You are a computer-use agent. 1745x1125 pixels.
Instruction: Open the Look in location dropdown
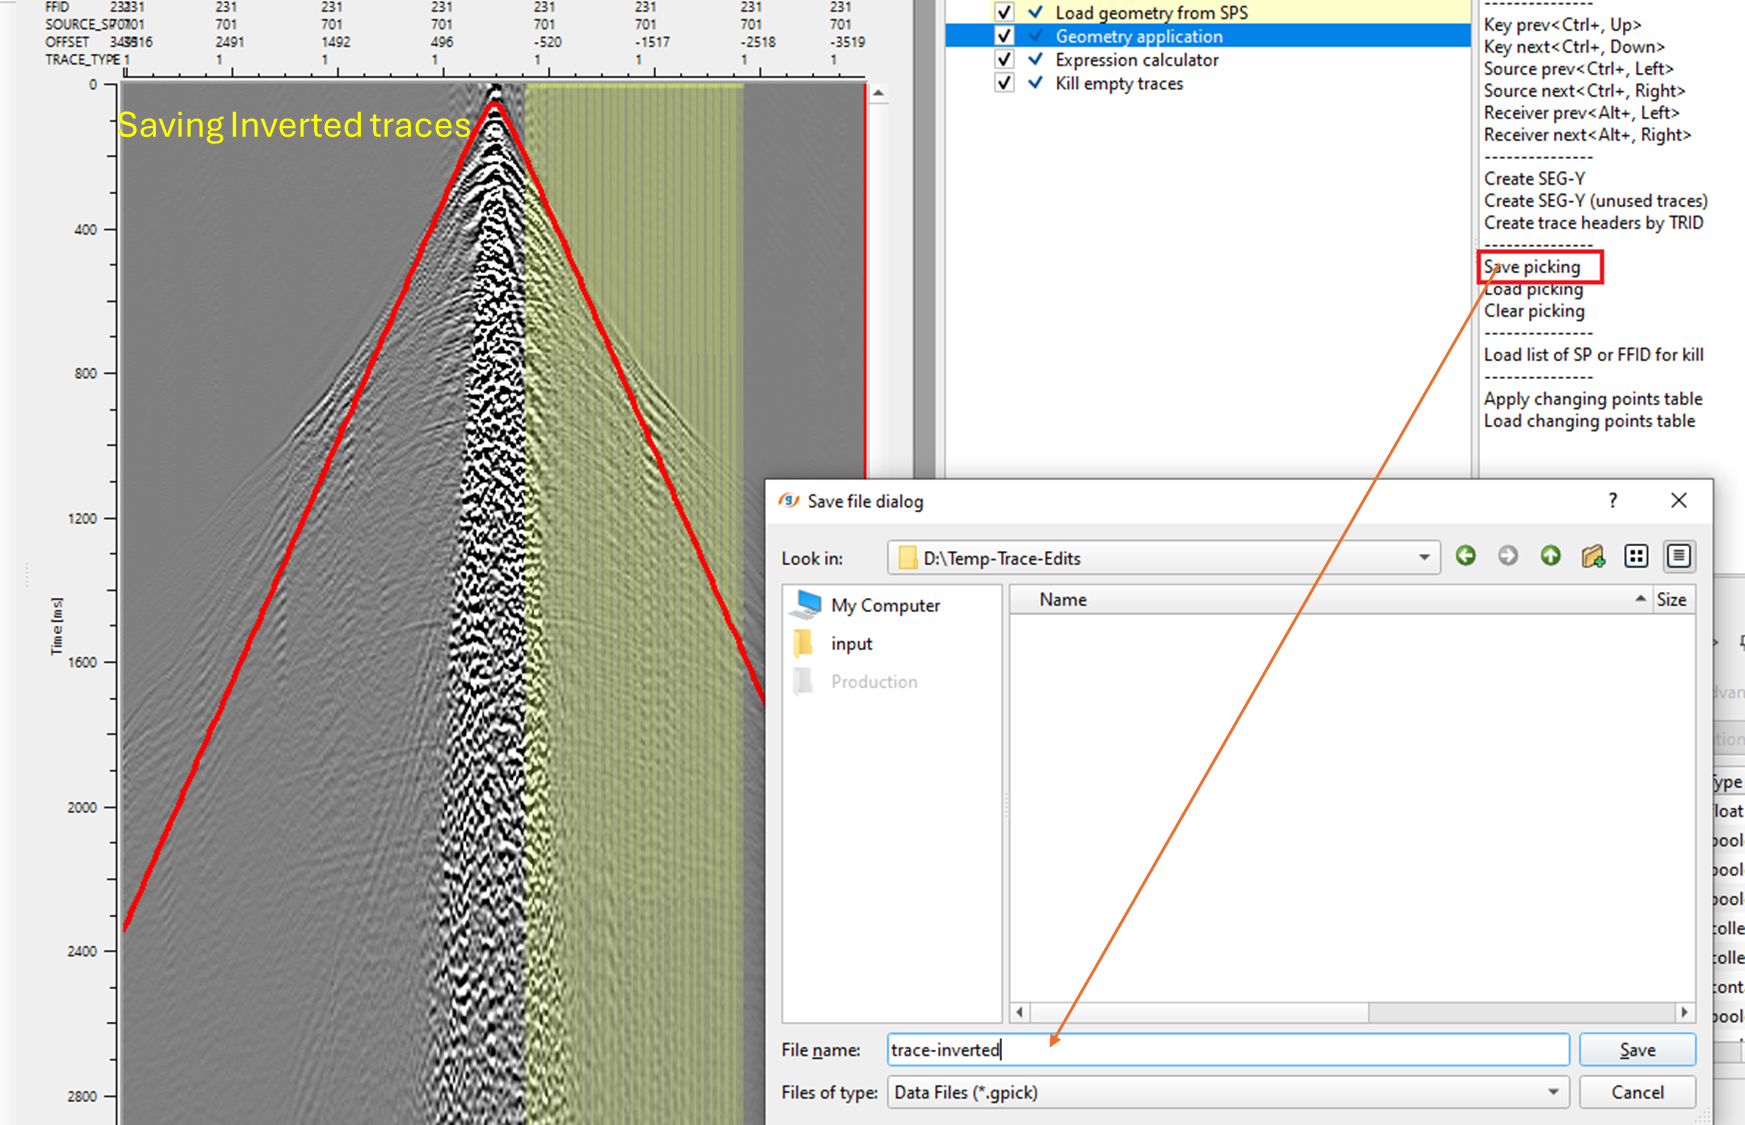(1424, 557)
